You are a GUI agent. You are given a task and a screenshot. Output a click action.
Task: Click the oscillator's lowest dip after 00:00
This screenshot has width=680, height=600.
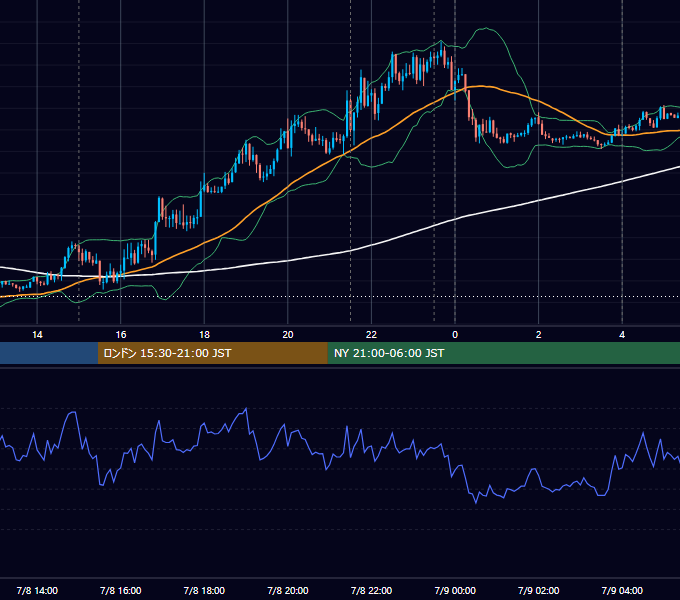tap(476, 502)
